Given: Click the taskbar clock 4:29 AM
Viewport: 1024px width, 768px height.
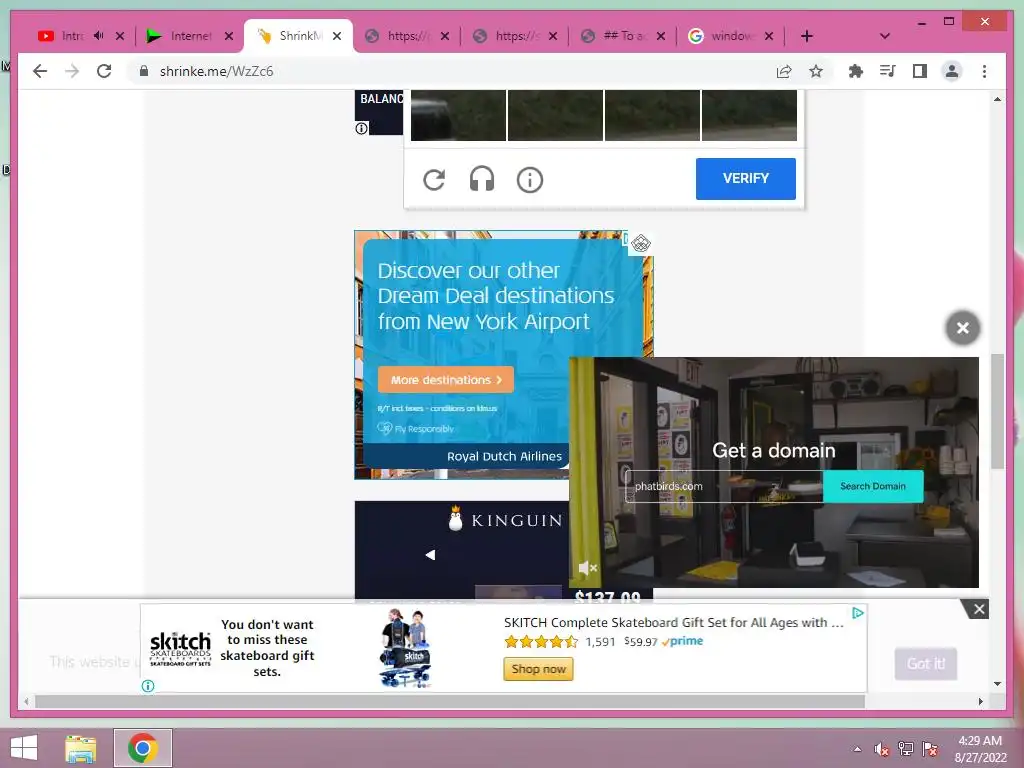Looking at the screenshot, I should coord(980,741).
